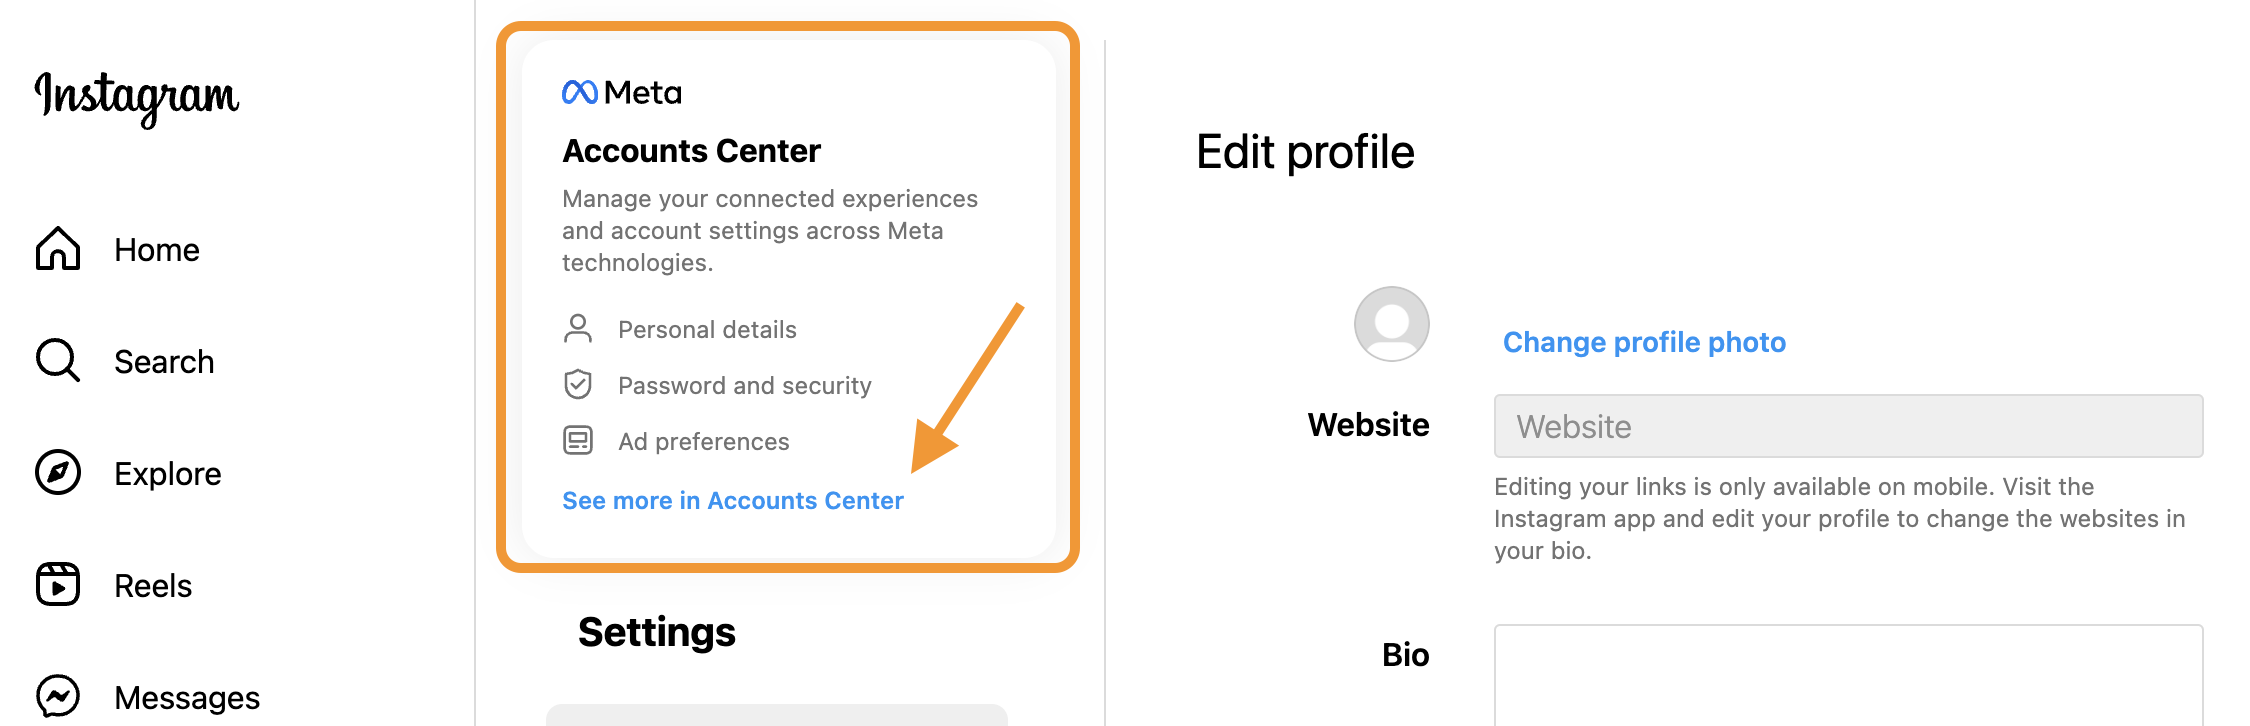Viewport: 2250px width, 726px height.
Task: Click the Meta infinity logo
Action: pos(580,92)
